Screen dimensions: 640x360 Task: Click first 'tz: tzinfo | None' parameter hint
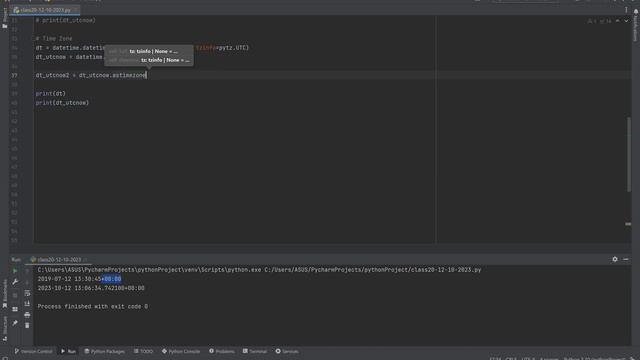pyautogui.click(x=153, y=51)
